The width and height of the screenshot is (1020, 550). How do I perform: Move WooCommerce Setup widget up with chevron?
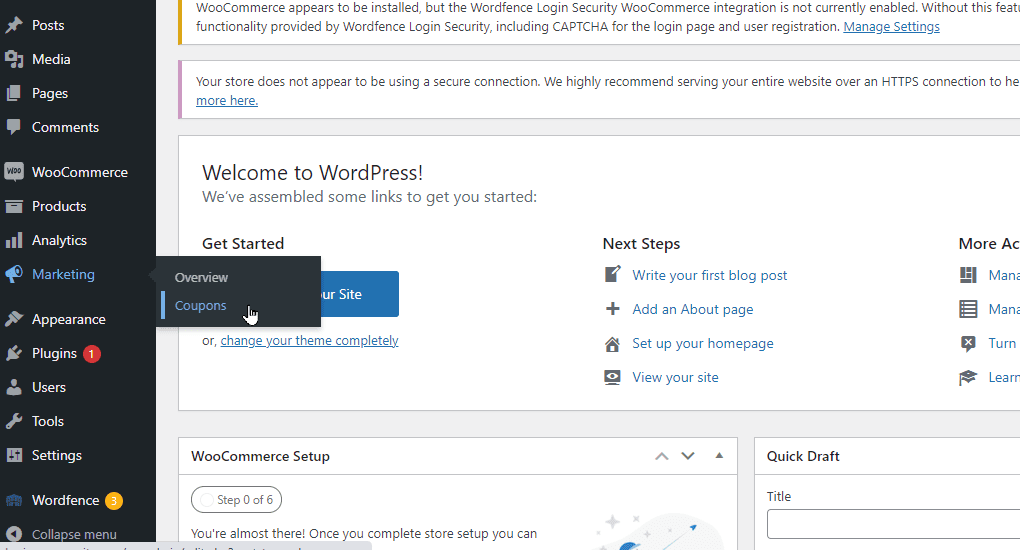662,456
